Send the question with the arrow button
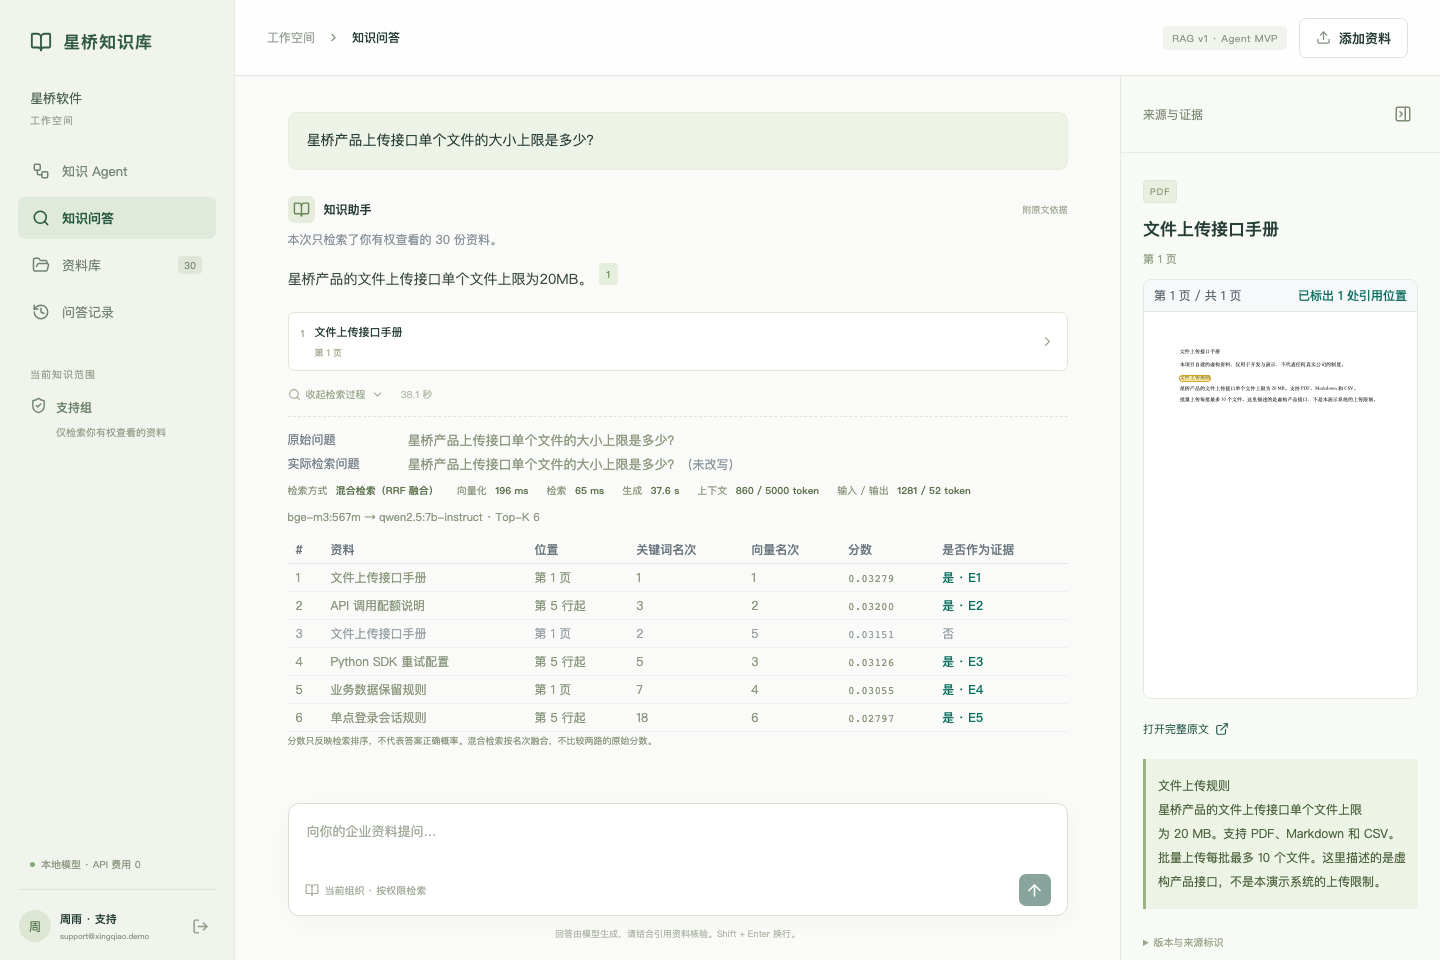The image size is (1440, 960). click(1035, 890)
